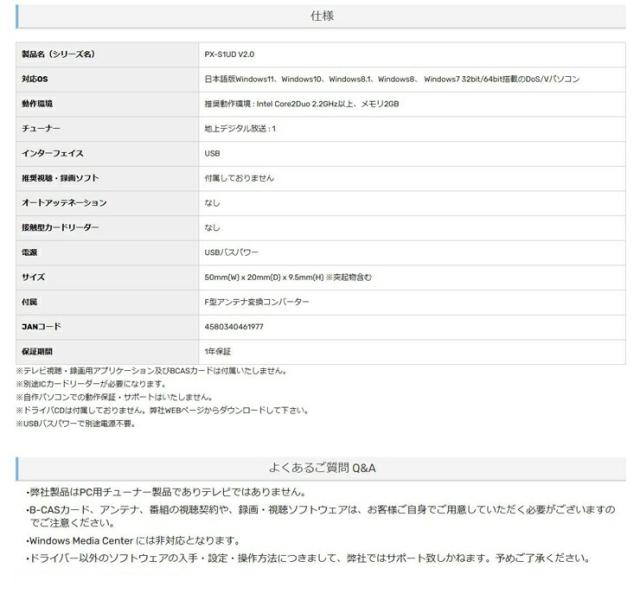
Task: Click the 付属しておりません value
Action: (x=239, y=178)
